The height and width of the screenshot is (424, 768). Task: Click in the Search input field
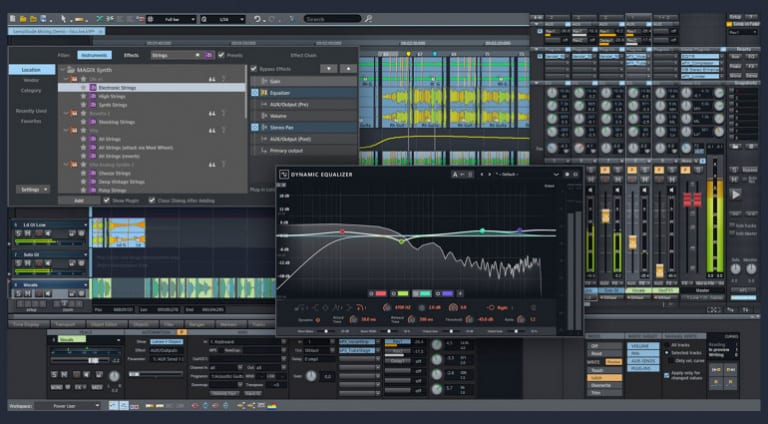pos(331,18)
